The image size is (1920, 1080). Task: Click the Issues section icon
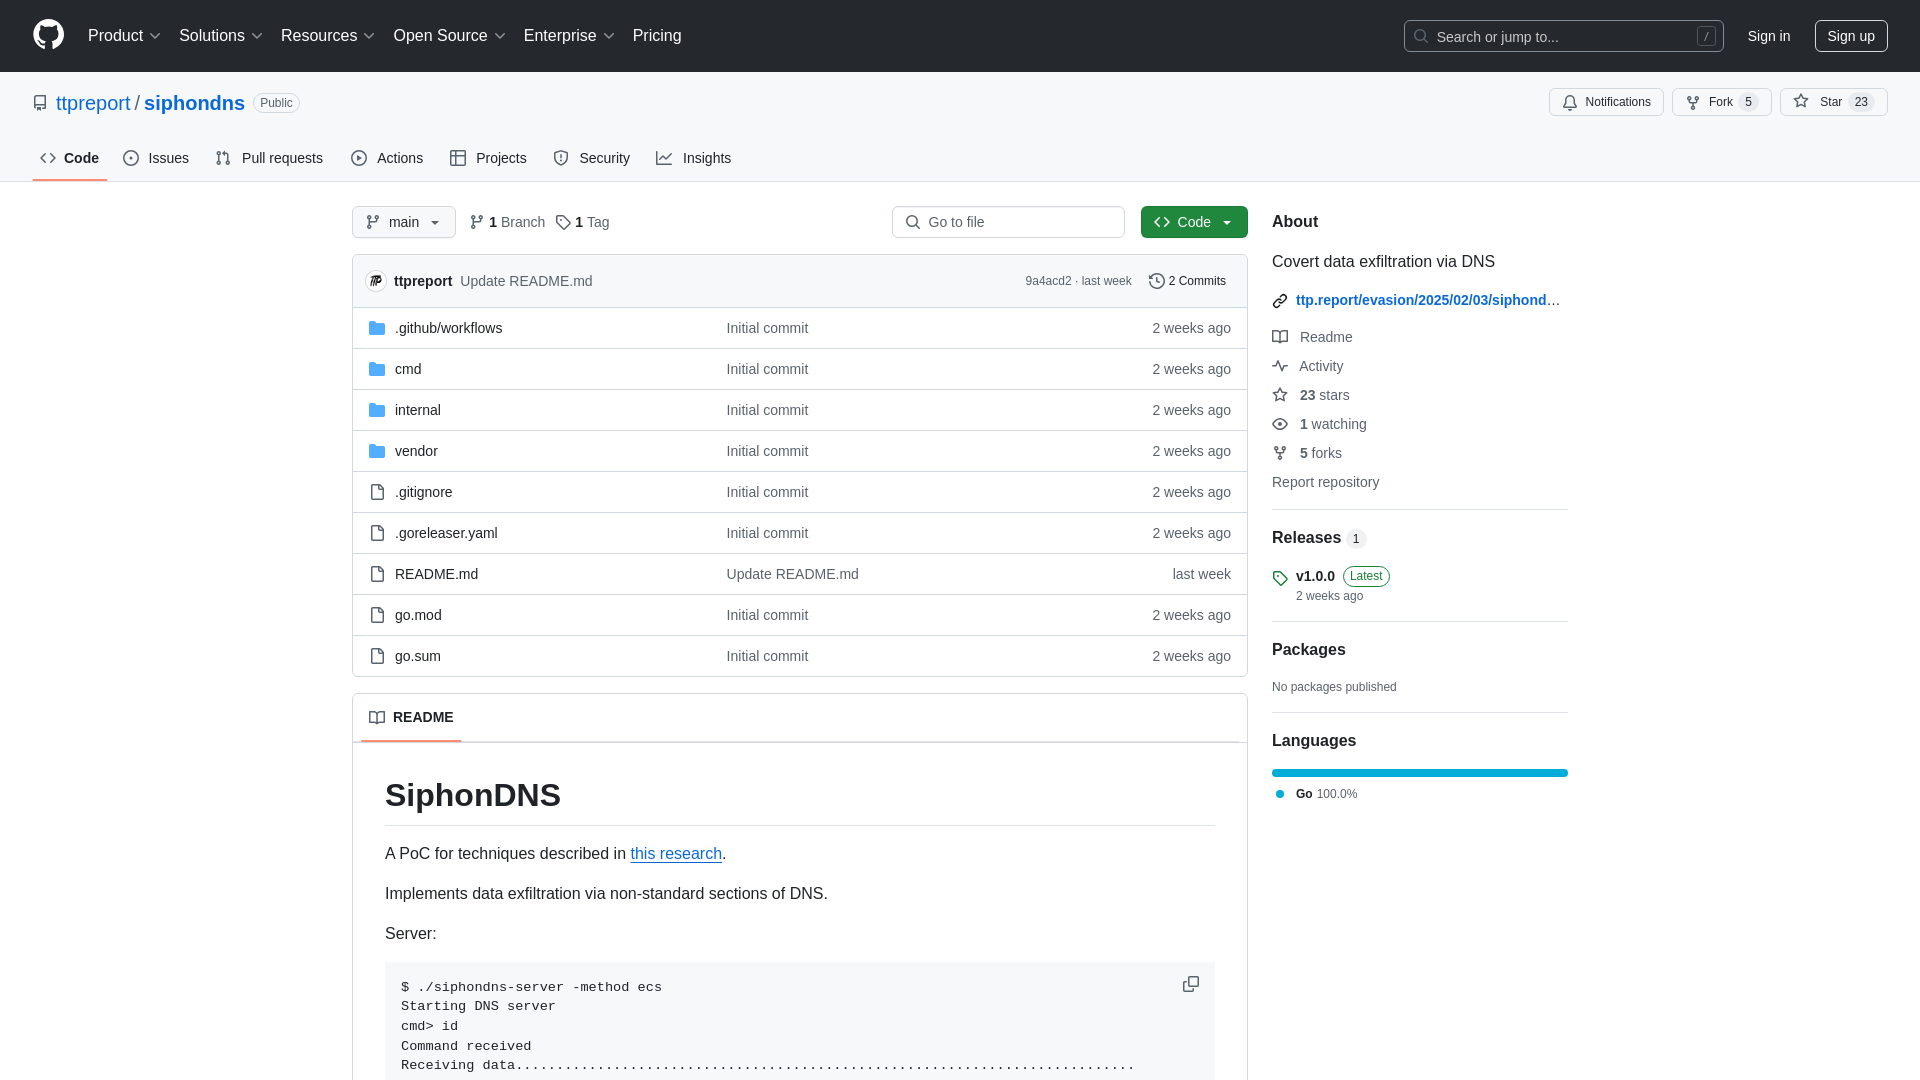[x=132, y=158]
